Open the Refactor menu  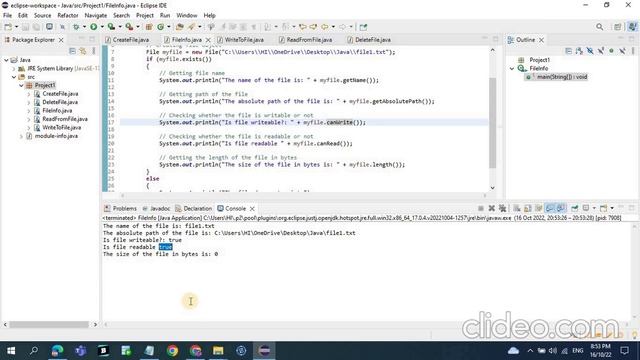tap(68, 16)
